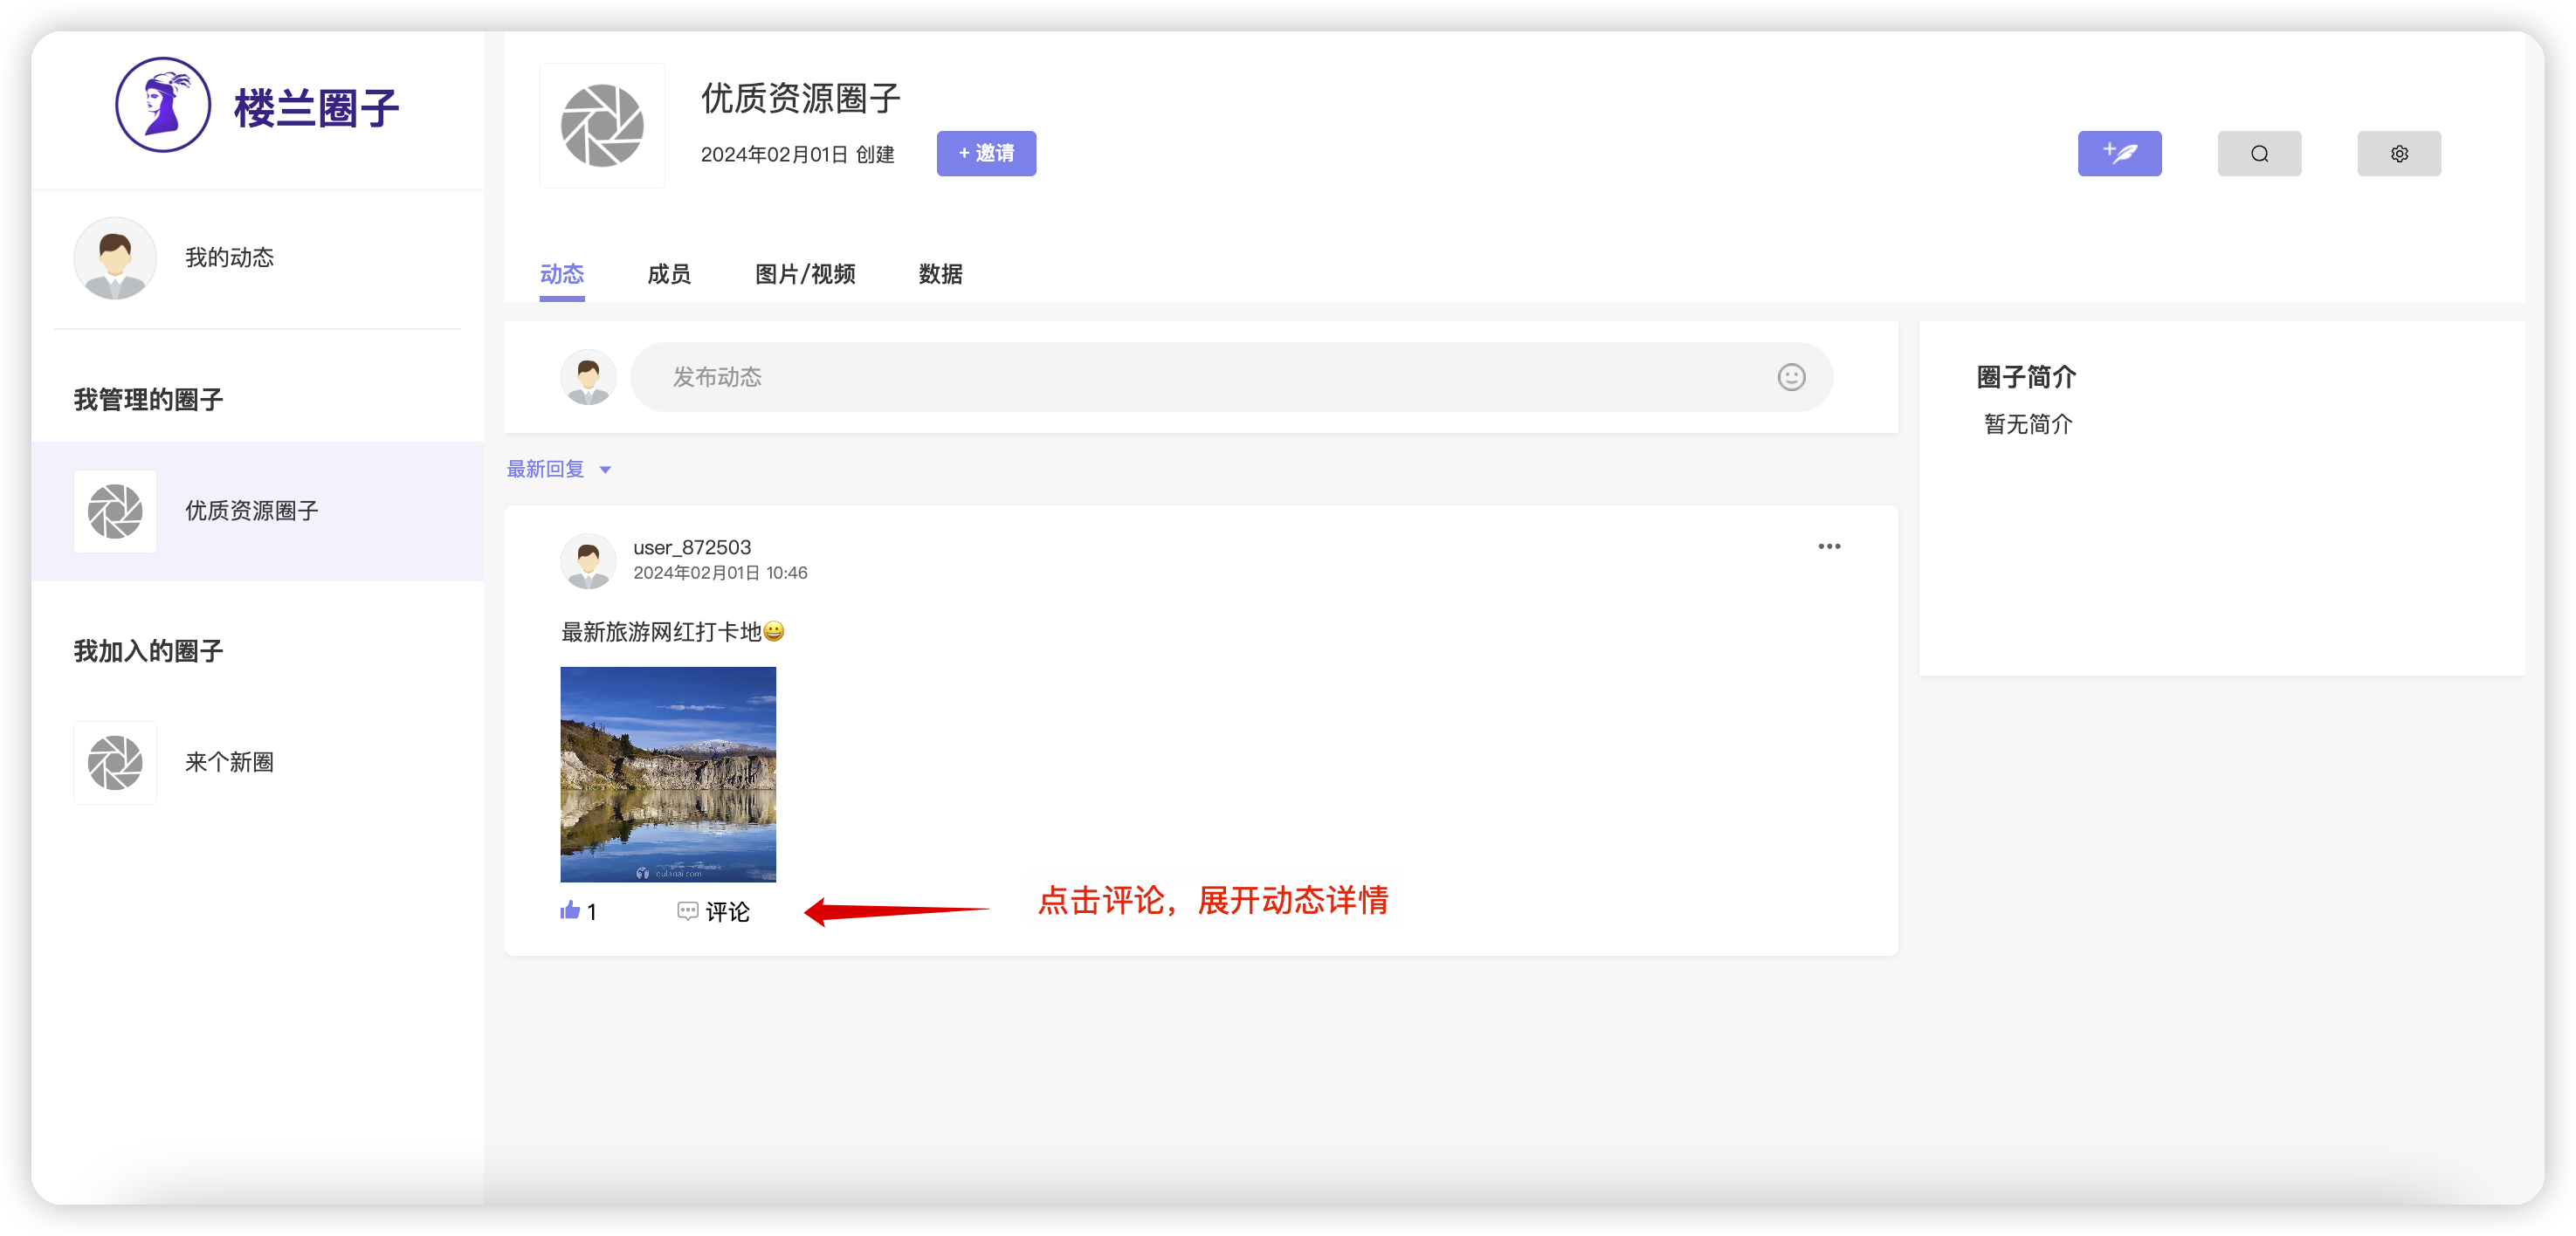Image resolution: width=2576 pixels, height=1236 pixels.
Task: Click the user_872503 username
Action: click(692, 547)
